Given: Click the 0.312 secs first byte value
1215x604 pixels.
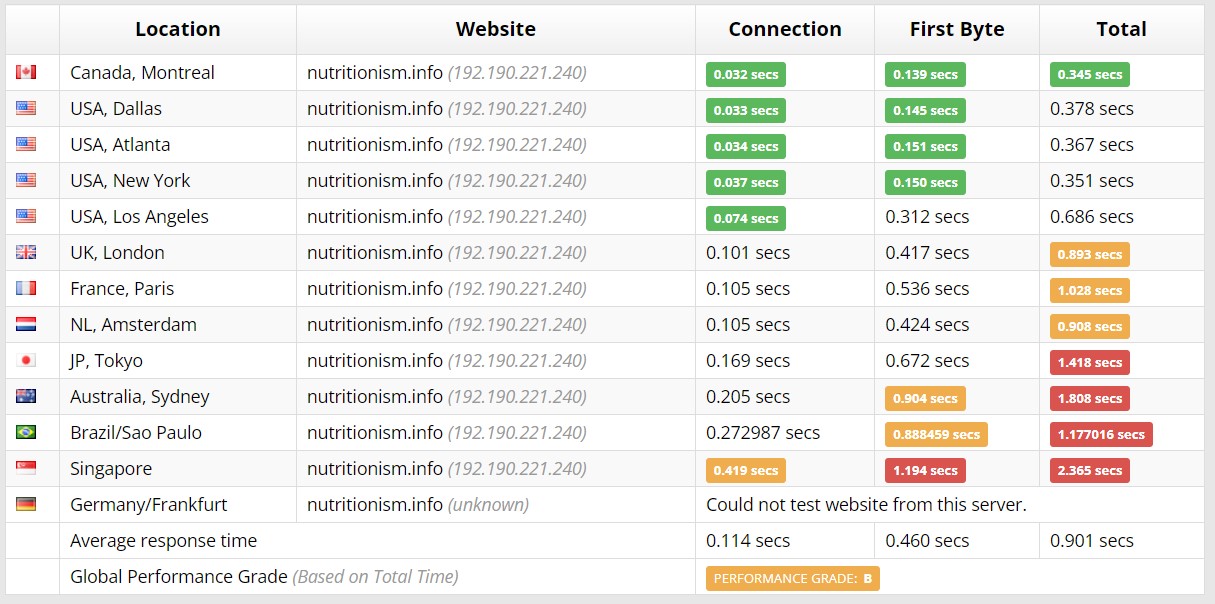Looking at the screenshot, I should (x=927, y=216).
